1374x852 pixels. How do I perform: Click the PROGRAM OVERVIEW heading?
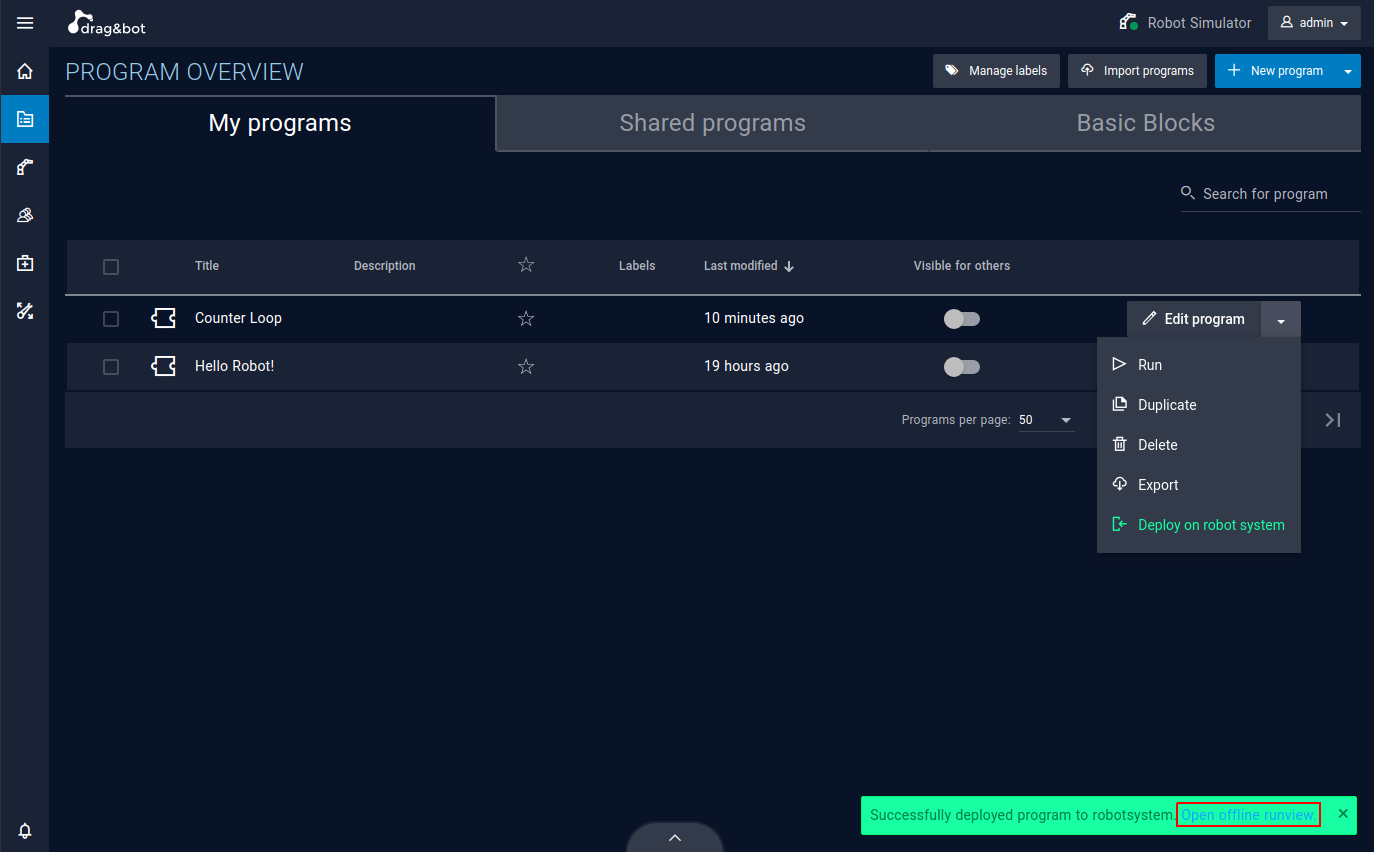(185, 72)
